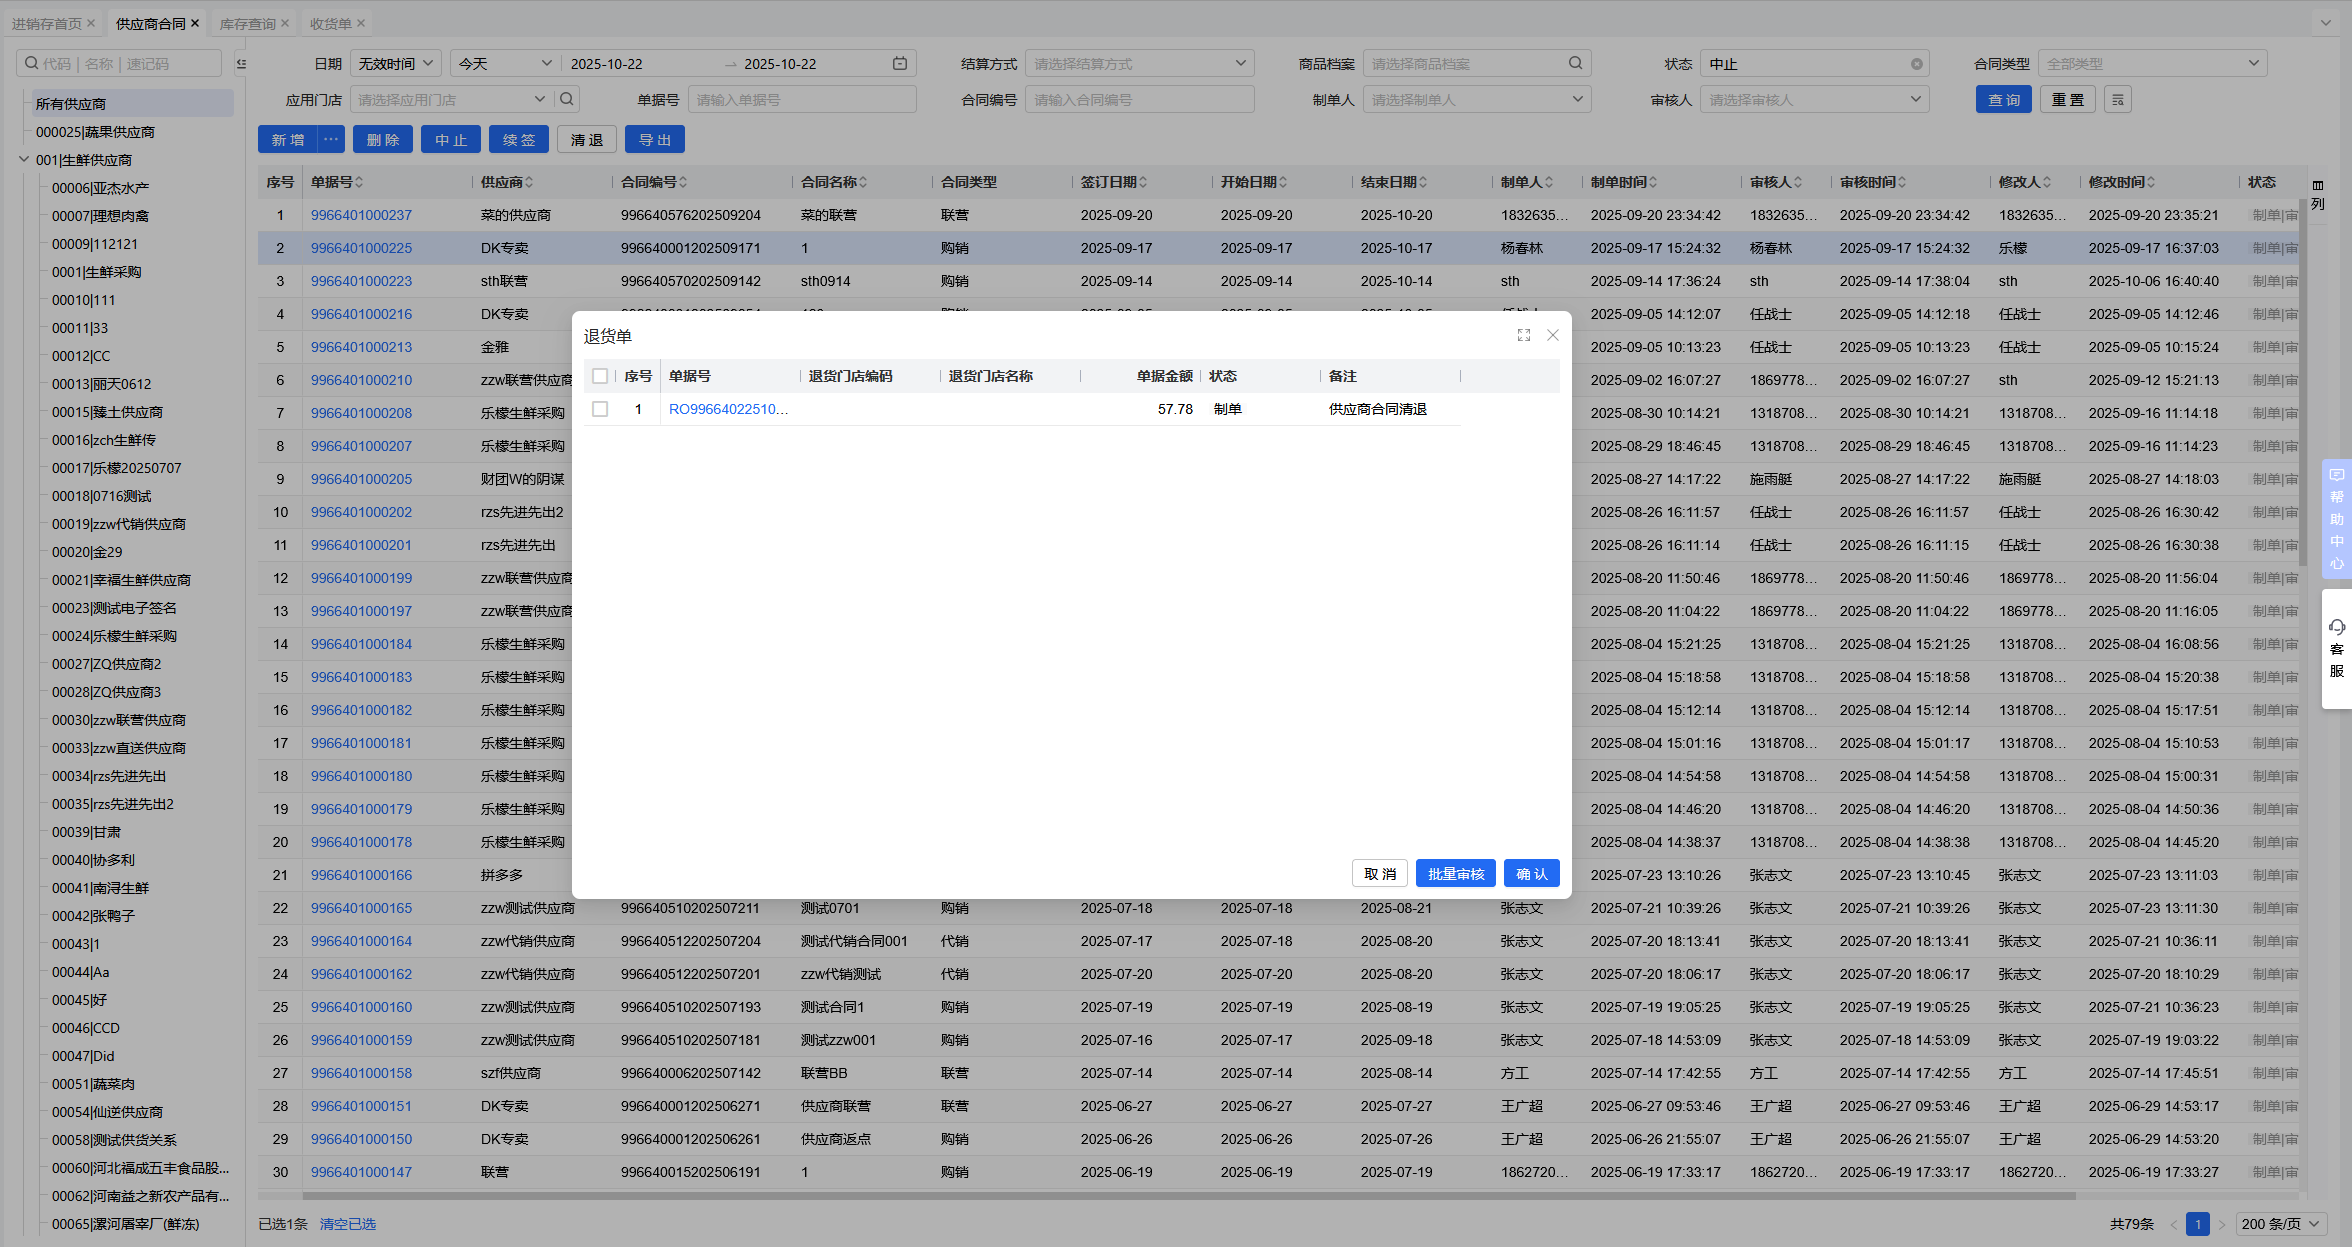Click the 批量审核 button

1455,874
